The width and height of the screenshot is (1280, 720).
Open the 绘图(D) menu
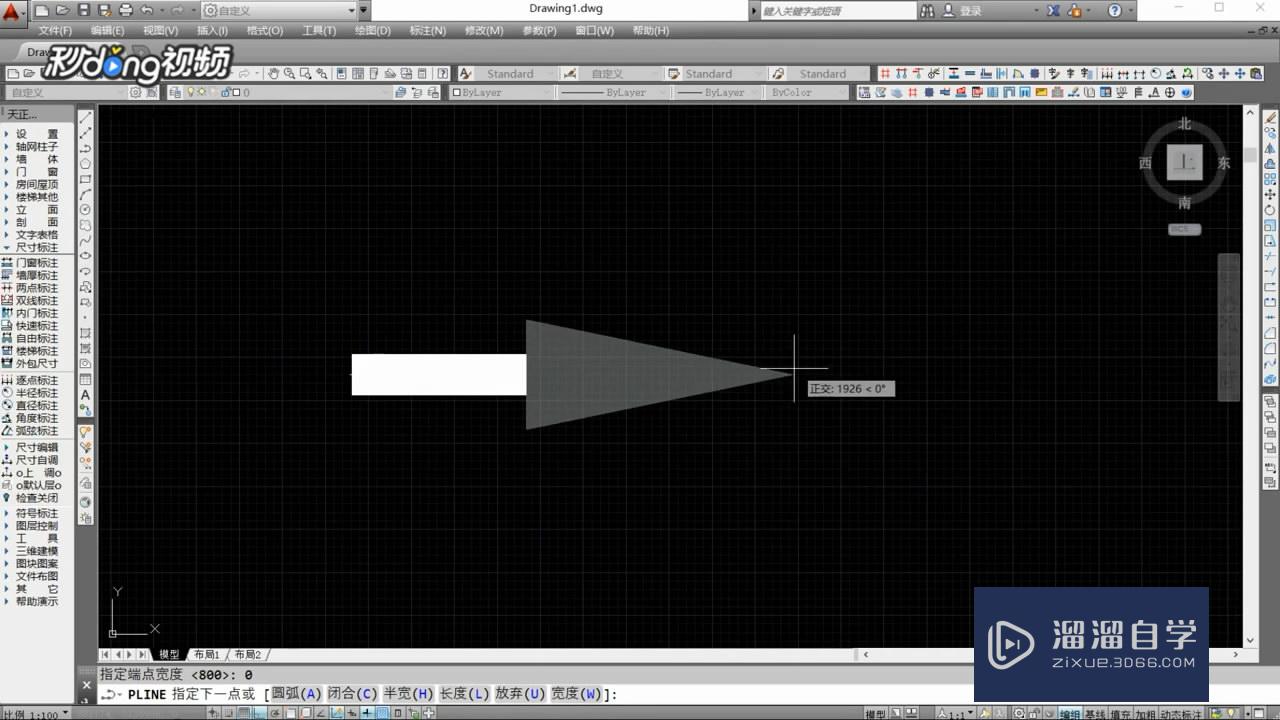tap(373, 30)
